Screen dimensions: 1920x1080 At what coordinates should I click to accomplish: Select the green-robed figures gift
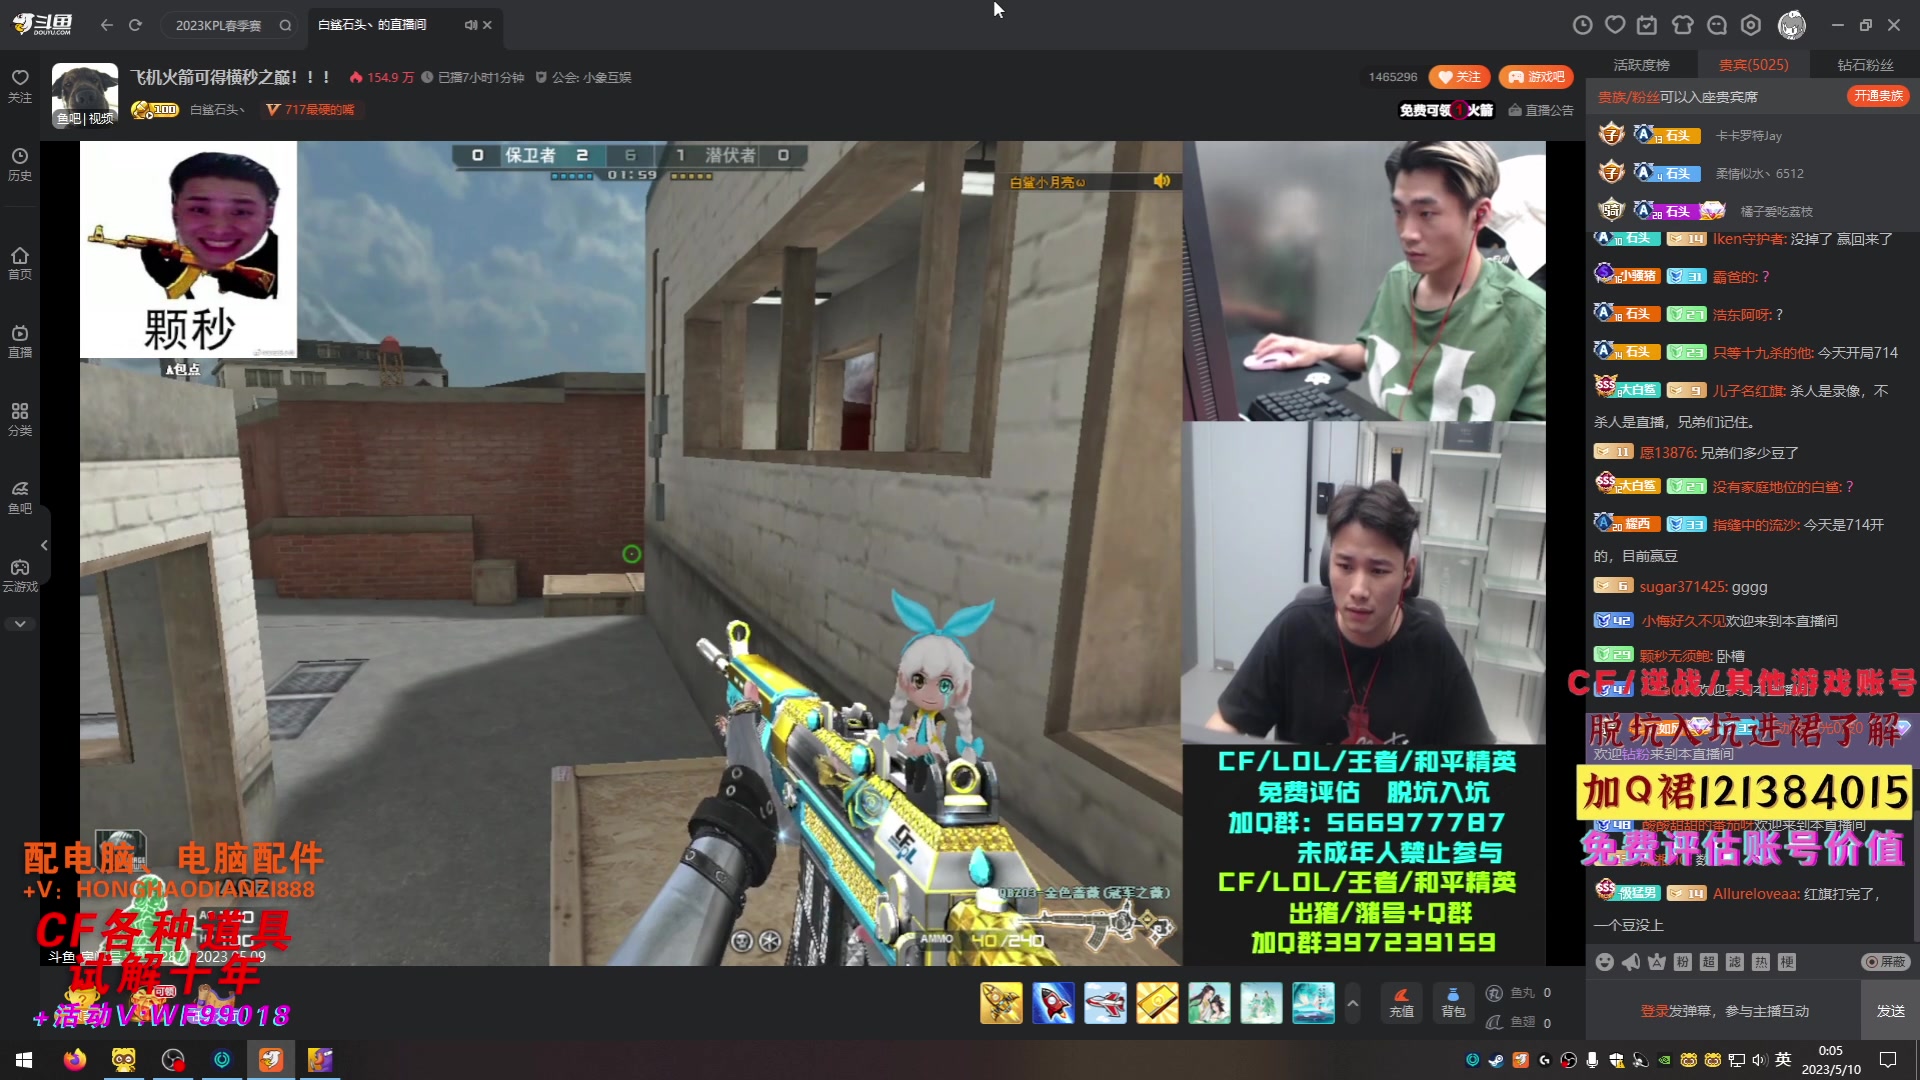tap(1261, 1003)
